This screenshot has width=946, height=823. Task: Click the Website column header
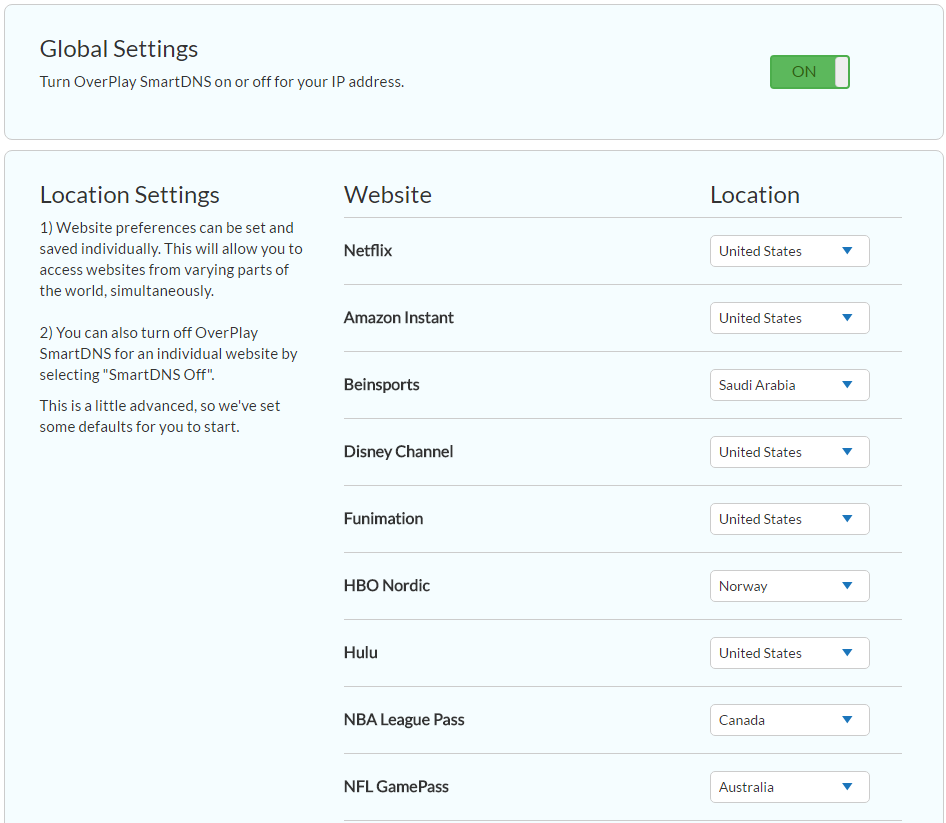click(387, 194)
